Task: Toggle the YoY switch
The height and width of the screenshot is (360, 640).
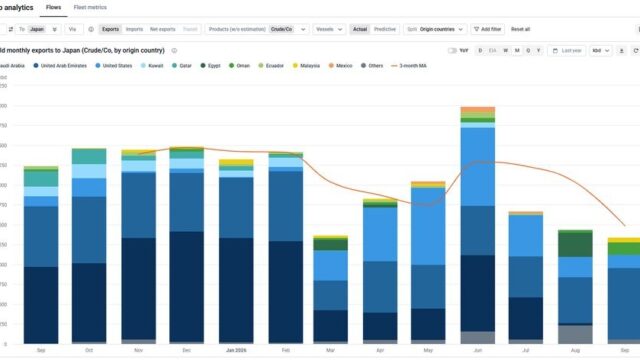Action: click(452, 51)
